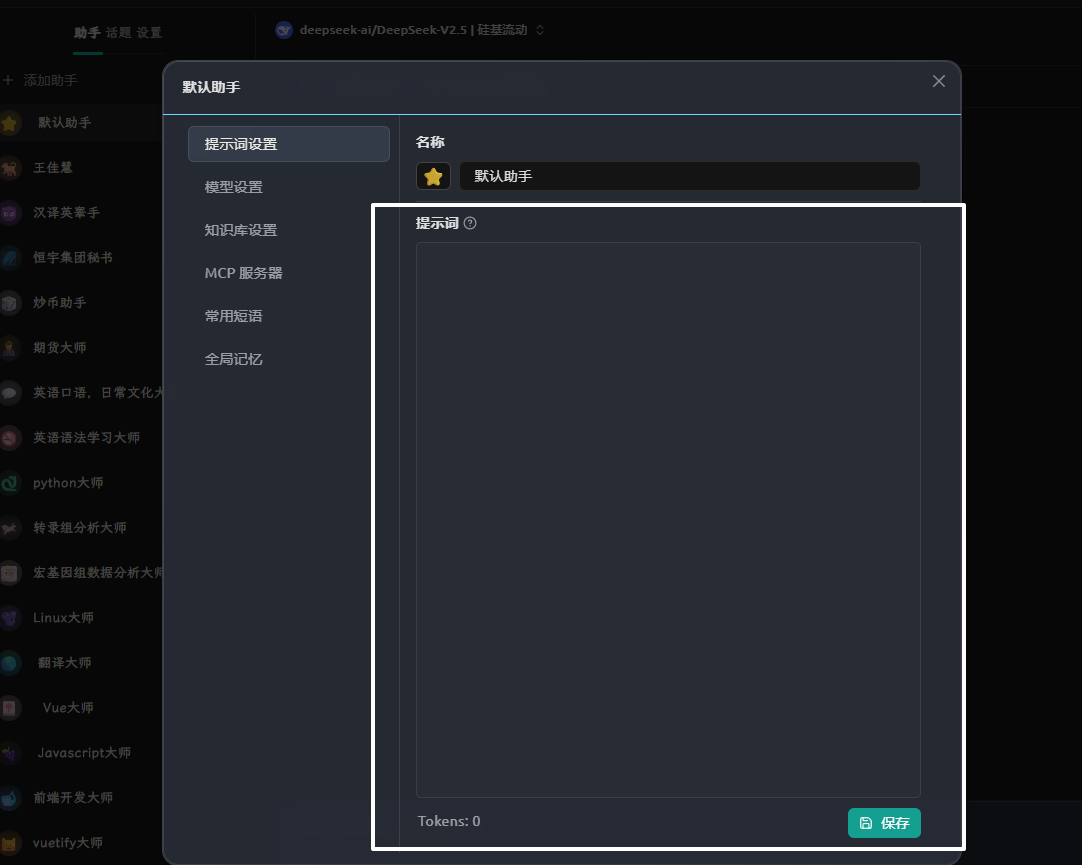Close the 默认助手 settings dialog
The height and width of the screenshot is (865, 1082).
pos(938,81)
